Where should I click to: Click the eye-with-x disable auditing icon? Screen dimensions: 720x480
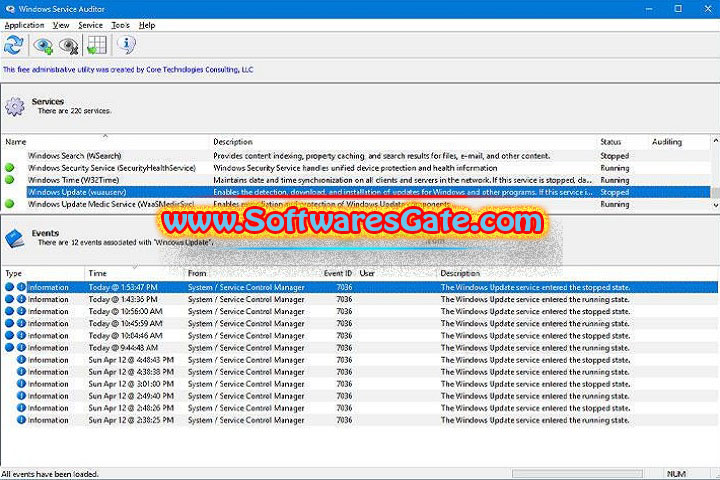(69, 45)
